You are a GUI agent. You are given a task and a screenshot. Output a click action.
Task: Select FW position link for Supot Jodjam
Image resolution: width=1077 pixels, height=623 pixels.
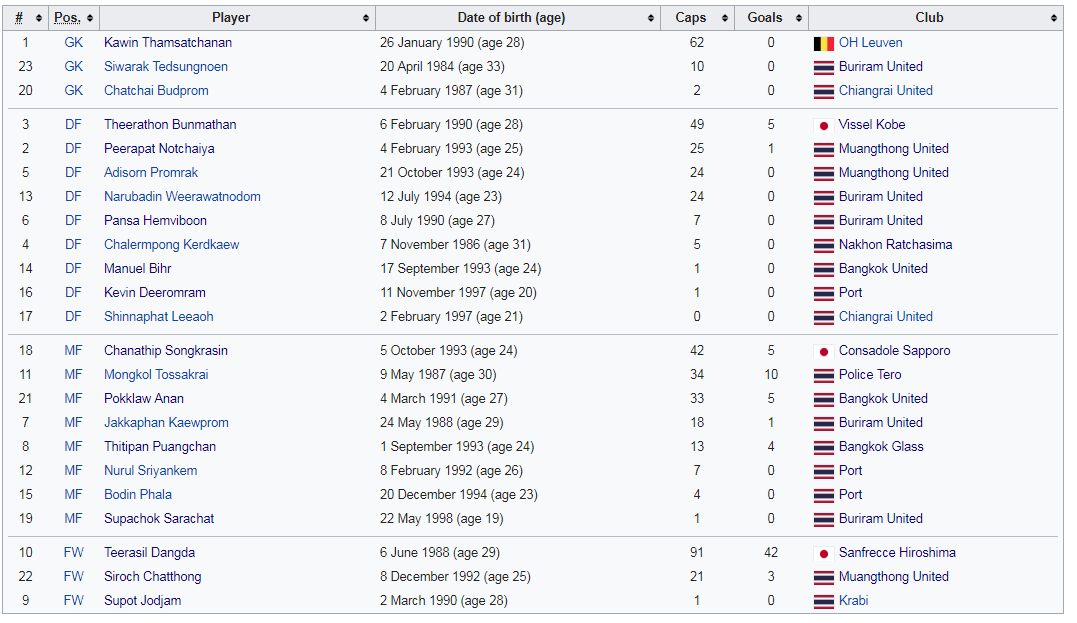click(73, 600)
